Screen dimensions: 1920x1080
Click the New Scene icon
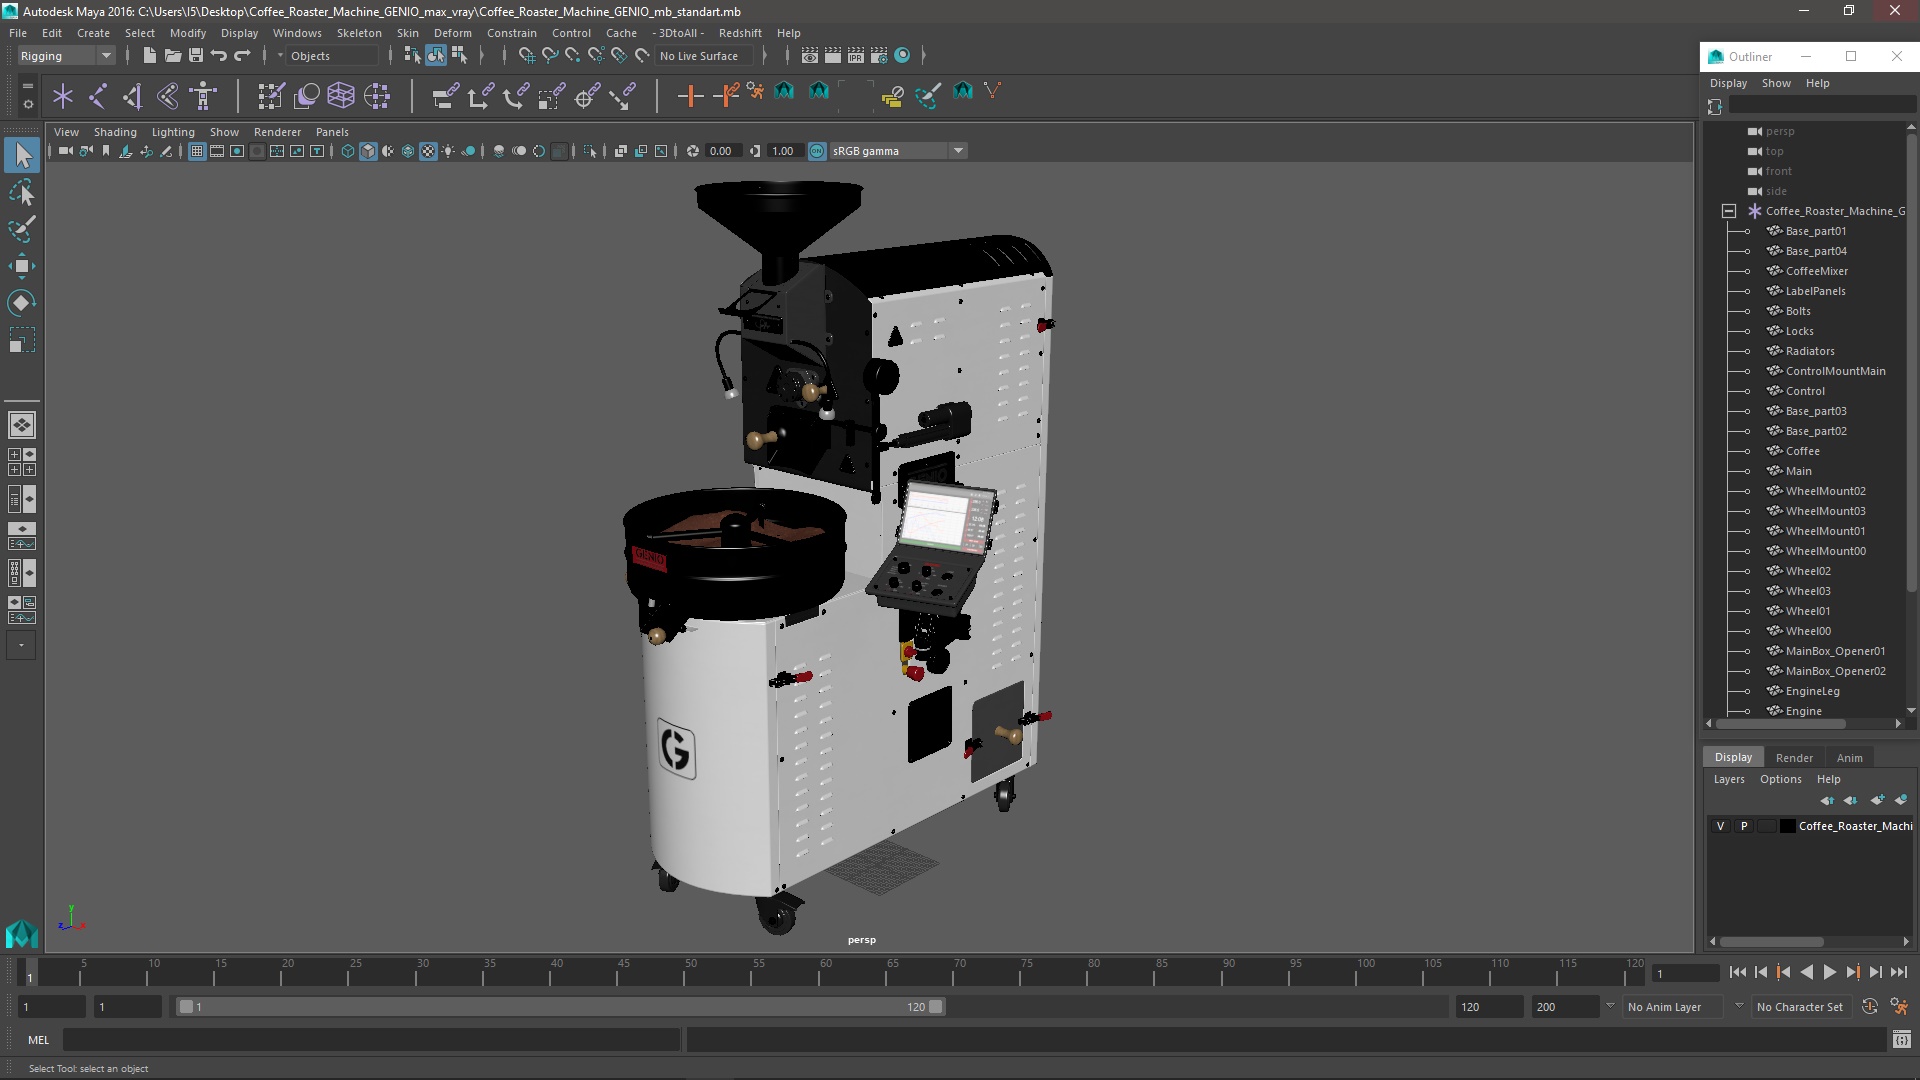pyautogui.click(x=149, y=56)
